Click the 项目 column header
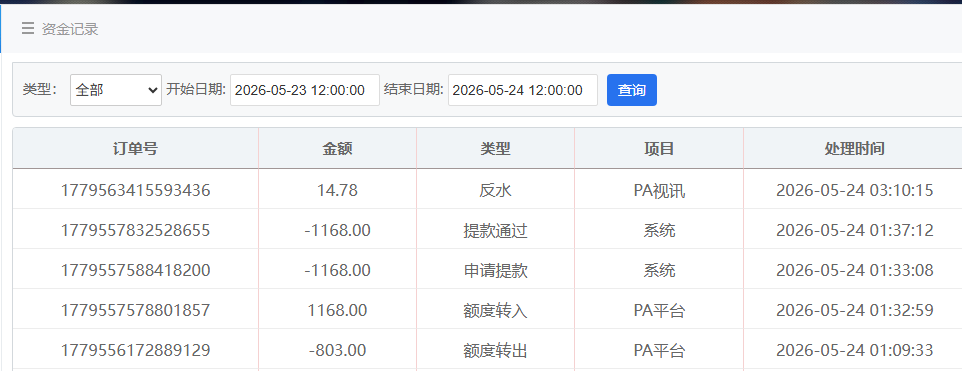Viewport: 962px width, 371px height. pos(659,148)
